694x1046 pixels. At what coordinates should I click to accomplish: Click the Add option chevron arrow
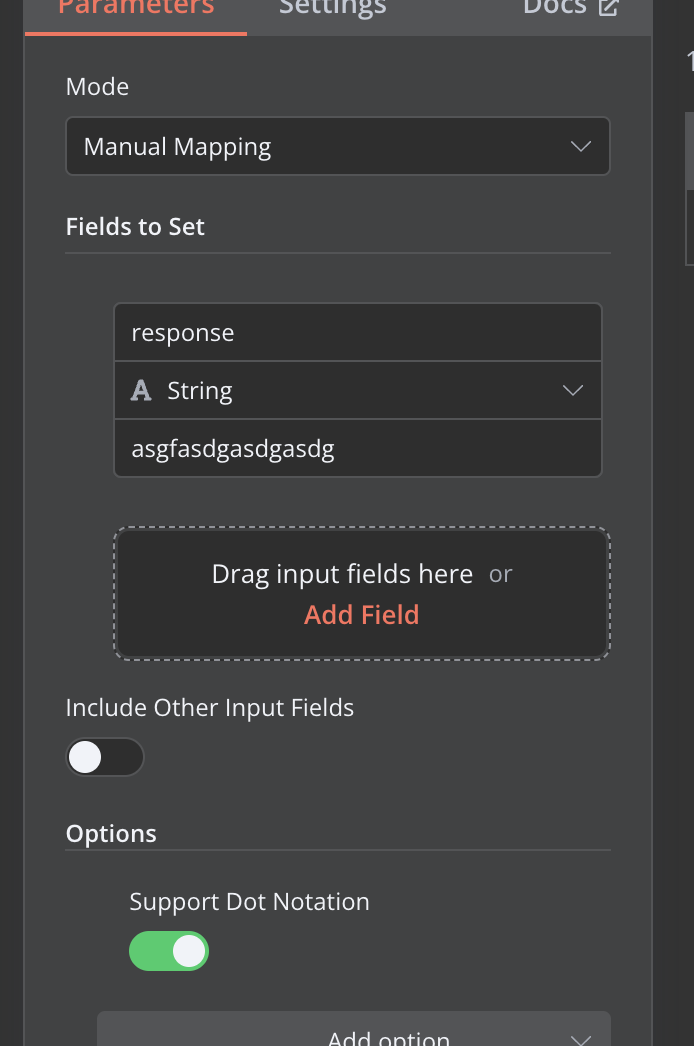(x=581, y=1038)
